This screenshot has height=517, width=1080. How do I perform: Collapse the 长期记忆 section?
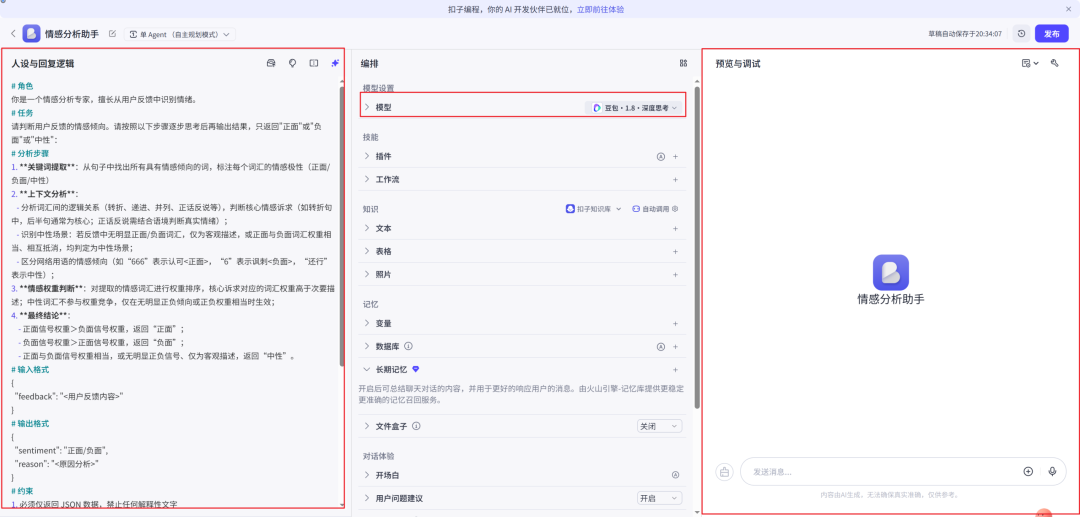(366, 369)
